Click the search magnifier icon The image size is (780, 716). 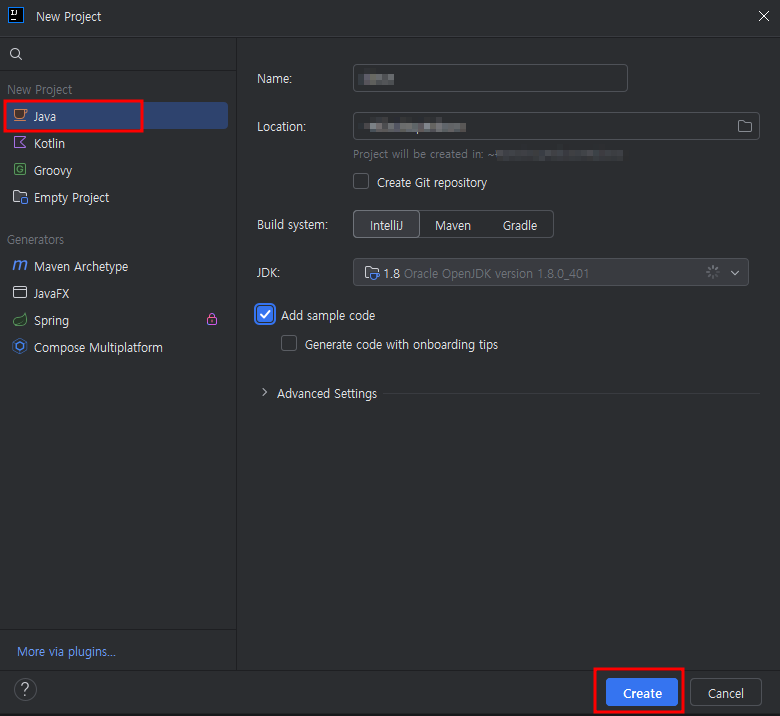pyautogui.click(x=16, y=54)
